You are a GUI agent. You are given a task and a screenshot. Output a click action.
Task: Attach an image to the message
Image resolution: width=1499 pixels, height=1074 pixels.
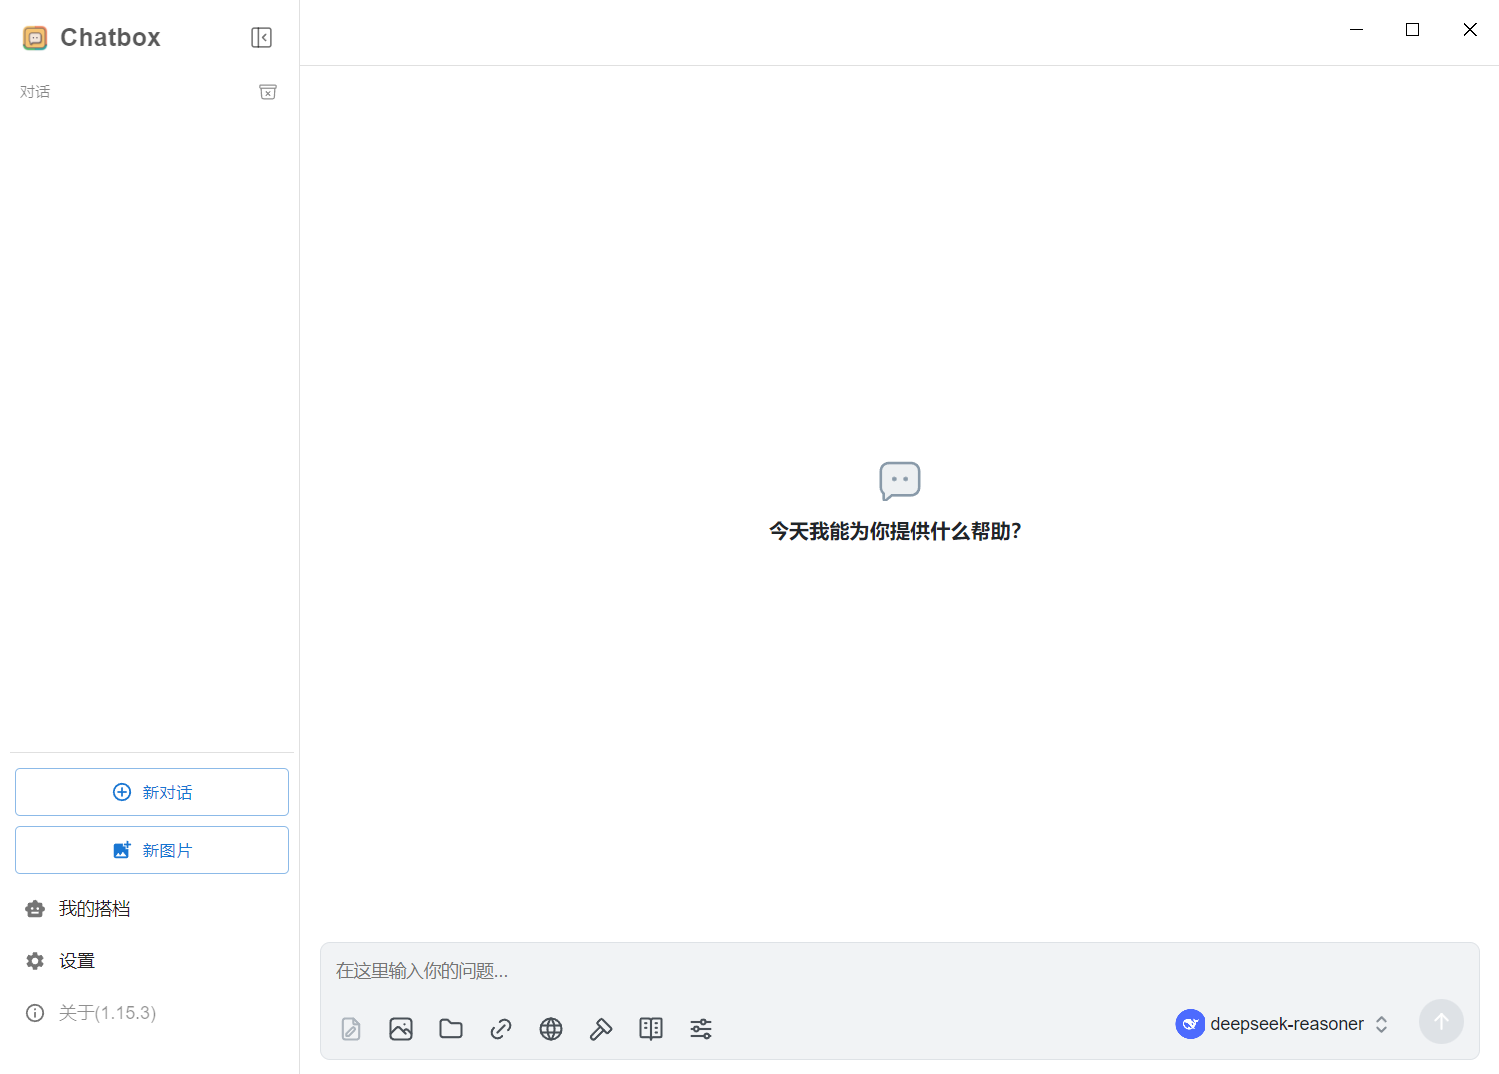[x=401, y=1028]
